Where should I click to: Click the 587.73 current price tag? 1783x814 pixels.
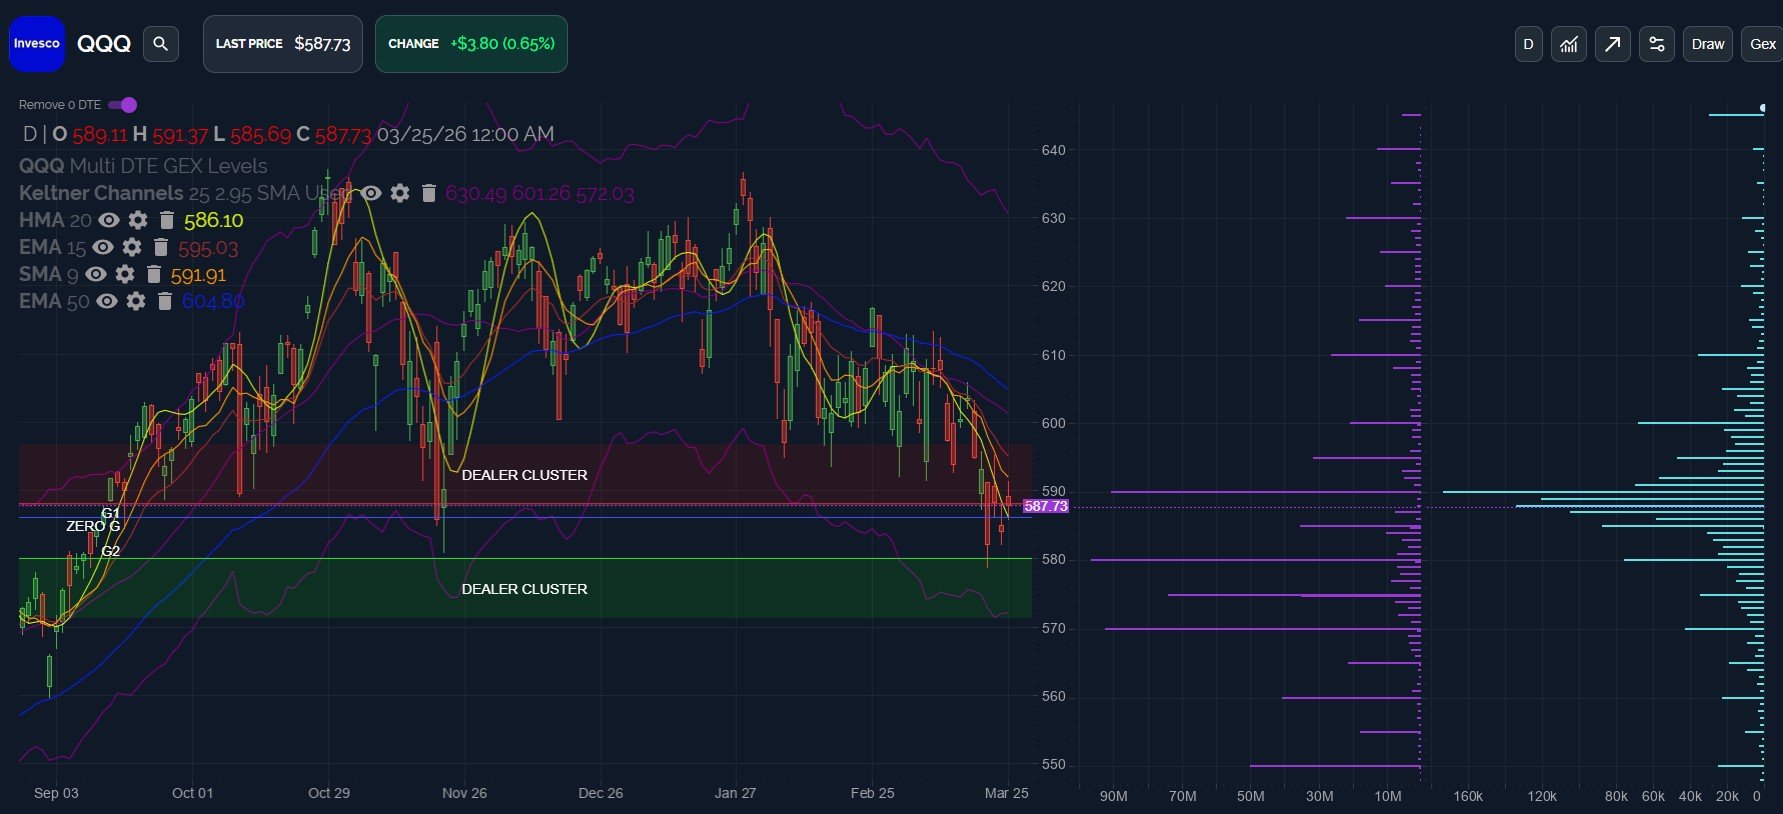(1046, 506)
